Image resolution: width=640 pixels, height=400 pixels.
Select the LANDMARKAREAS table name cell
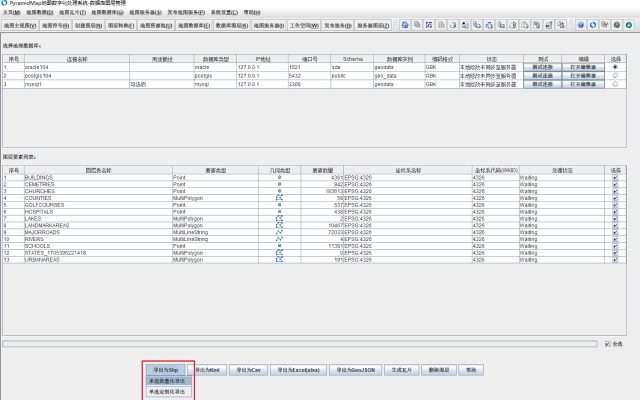[98, 225]
